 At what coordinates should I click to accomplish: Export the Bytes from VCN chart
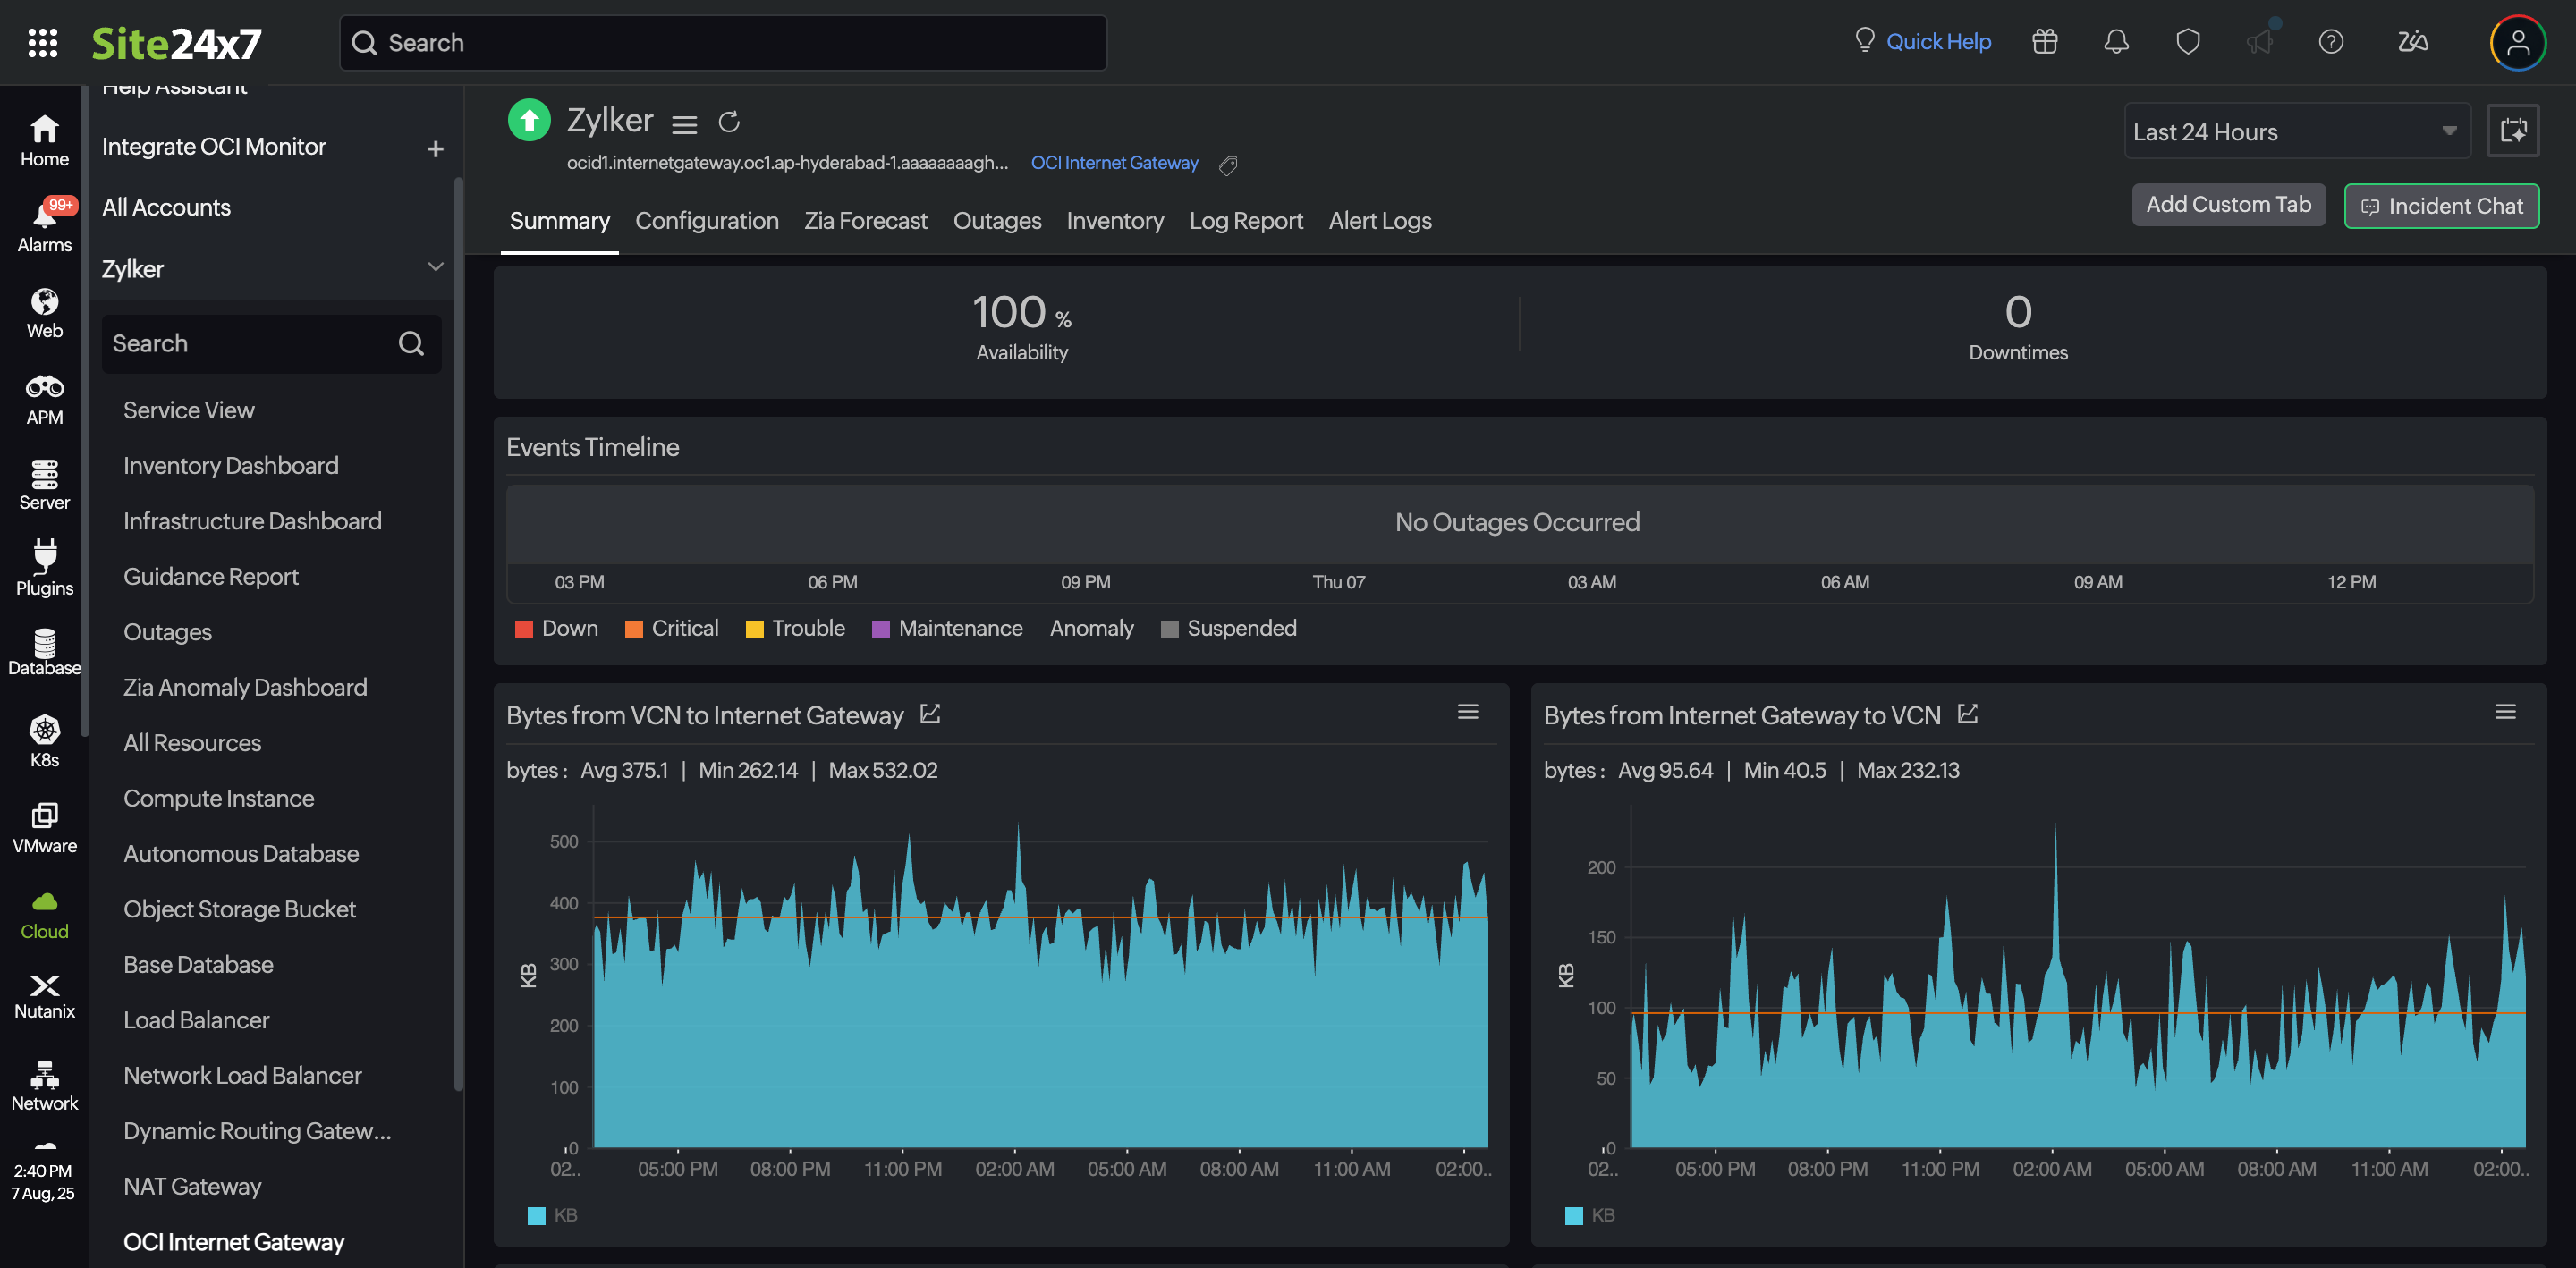[930, 714]
